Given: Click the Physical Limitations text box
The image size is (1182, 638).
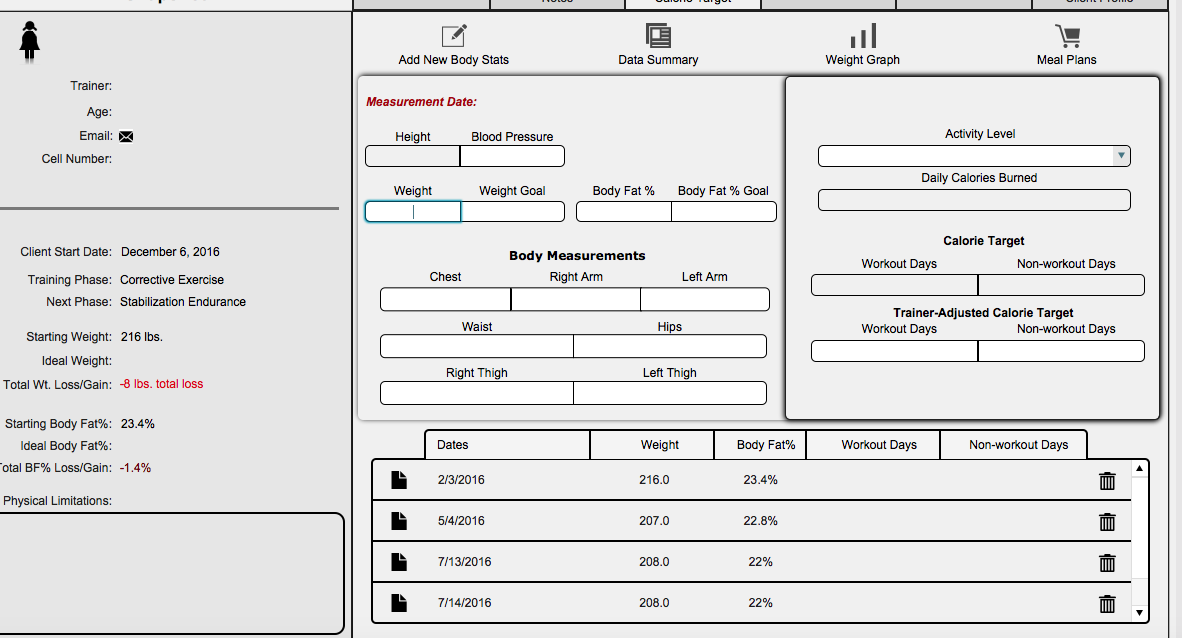Looking at the screenshot, I should [170, 574].
